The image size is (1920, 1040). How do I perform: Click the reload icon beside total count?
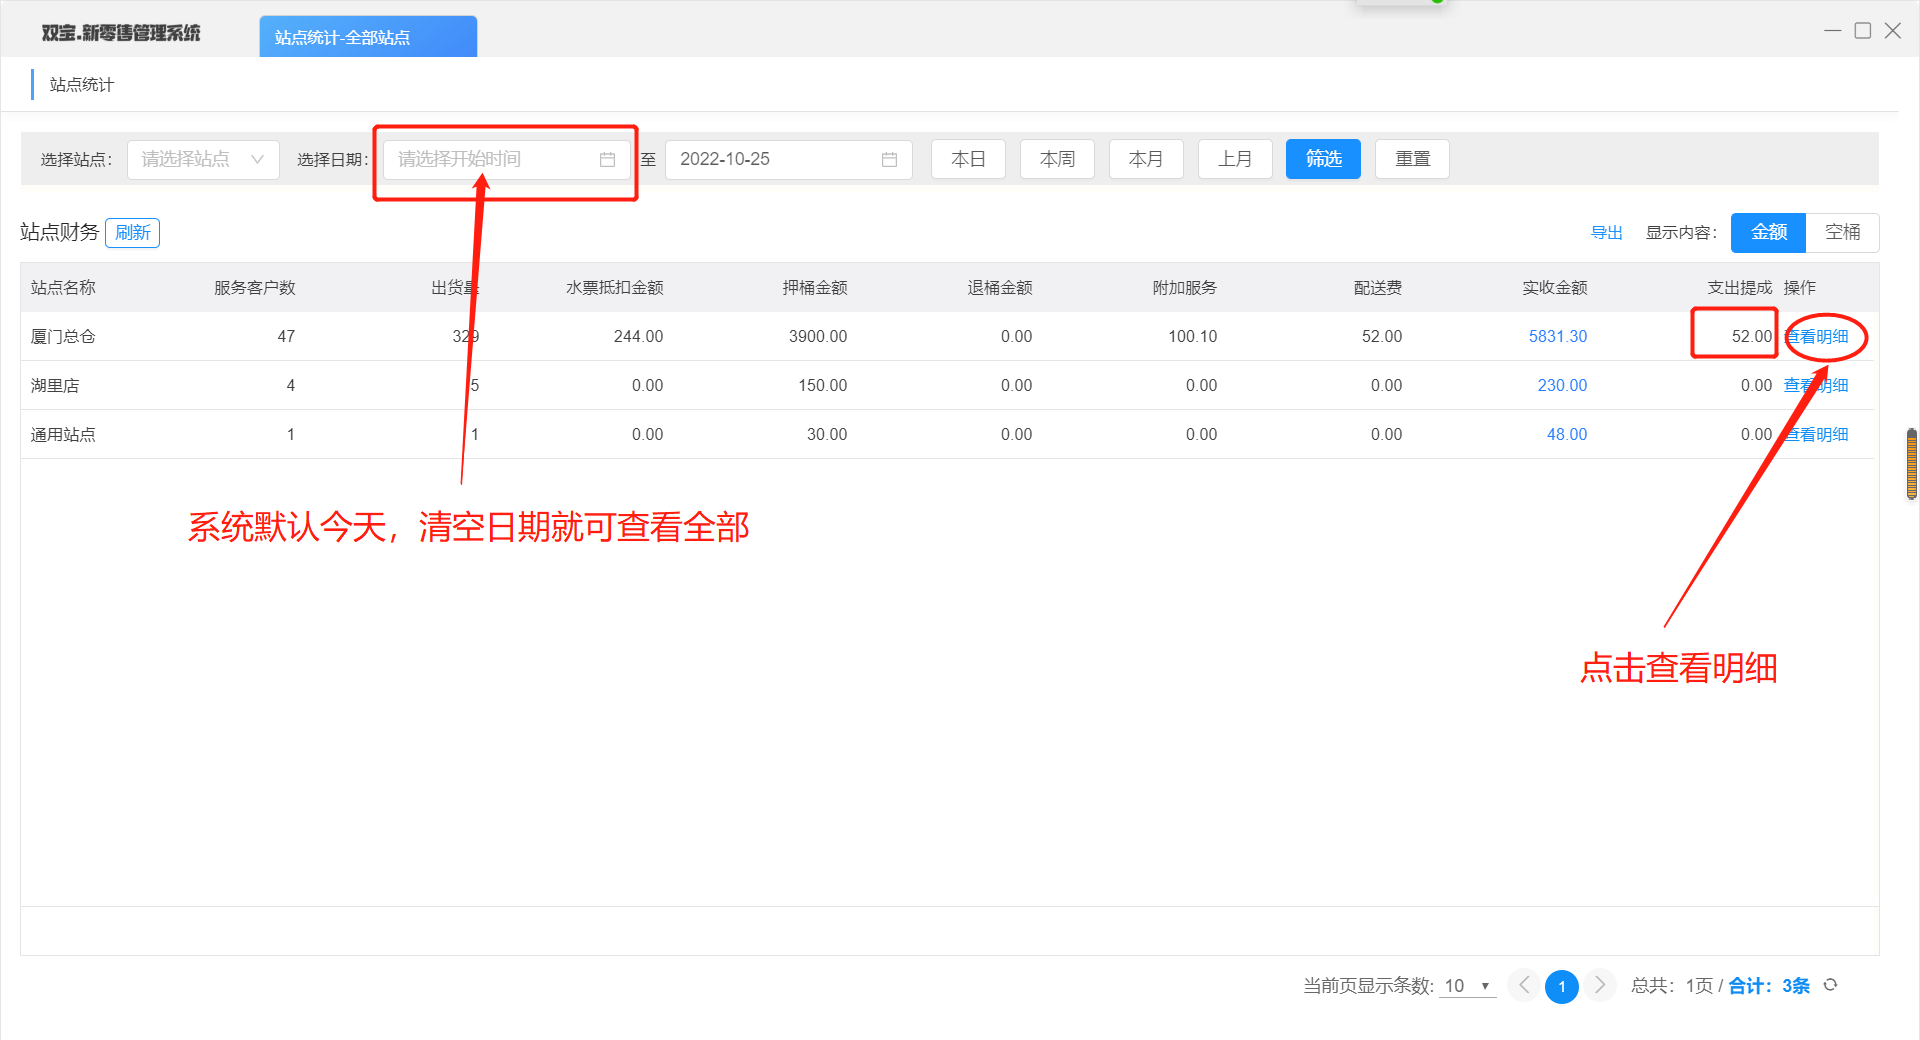click(x=1830, y=985)
